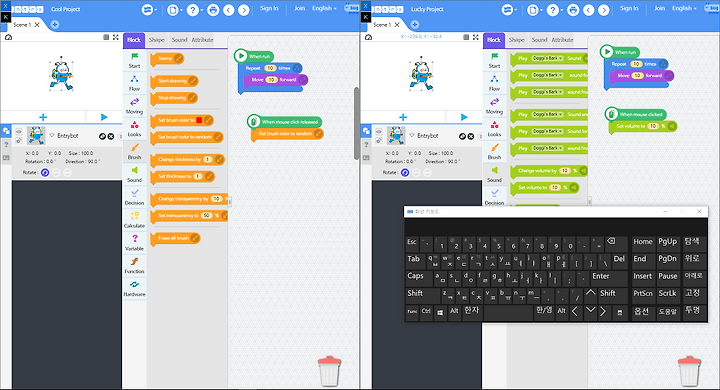Screen dimensions: 720x390
Task: Click the trash can in Cool Project workspace
Action: coord(329,371)
